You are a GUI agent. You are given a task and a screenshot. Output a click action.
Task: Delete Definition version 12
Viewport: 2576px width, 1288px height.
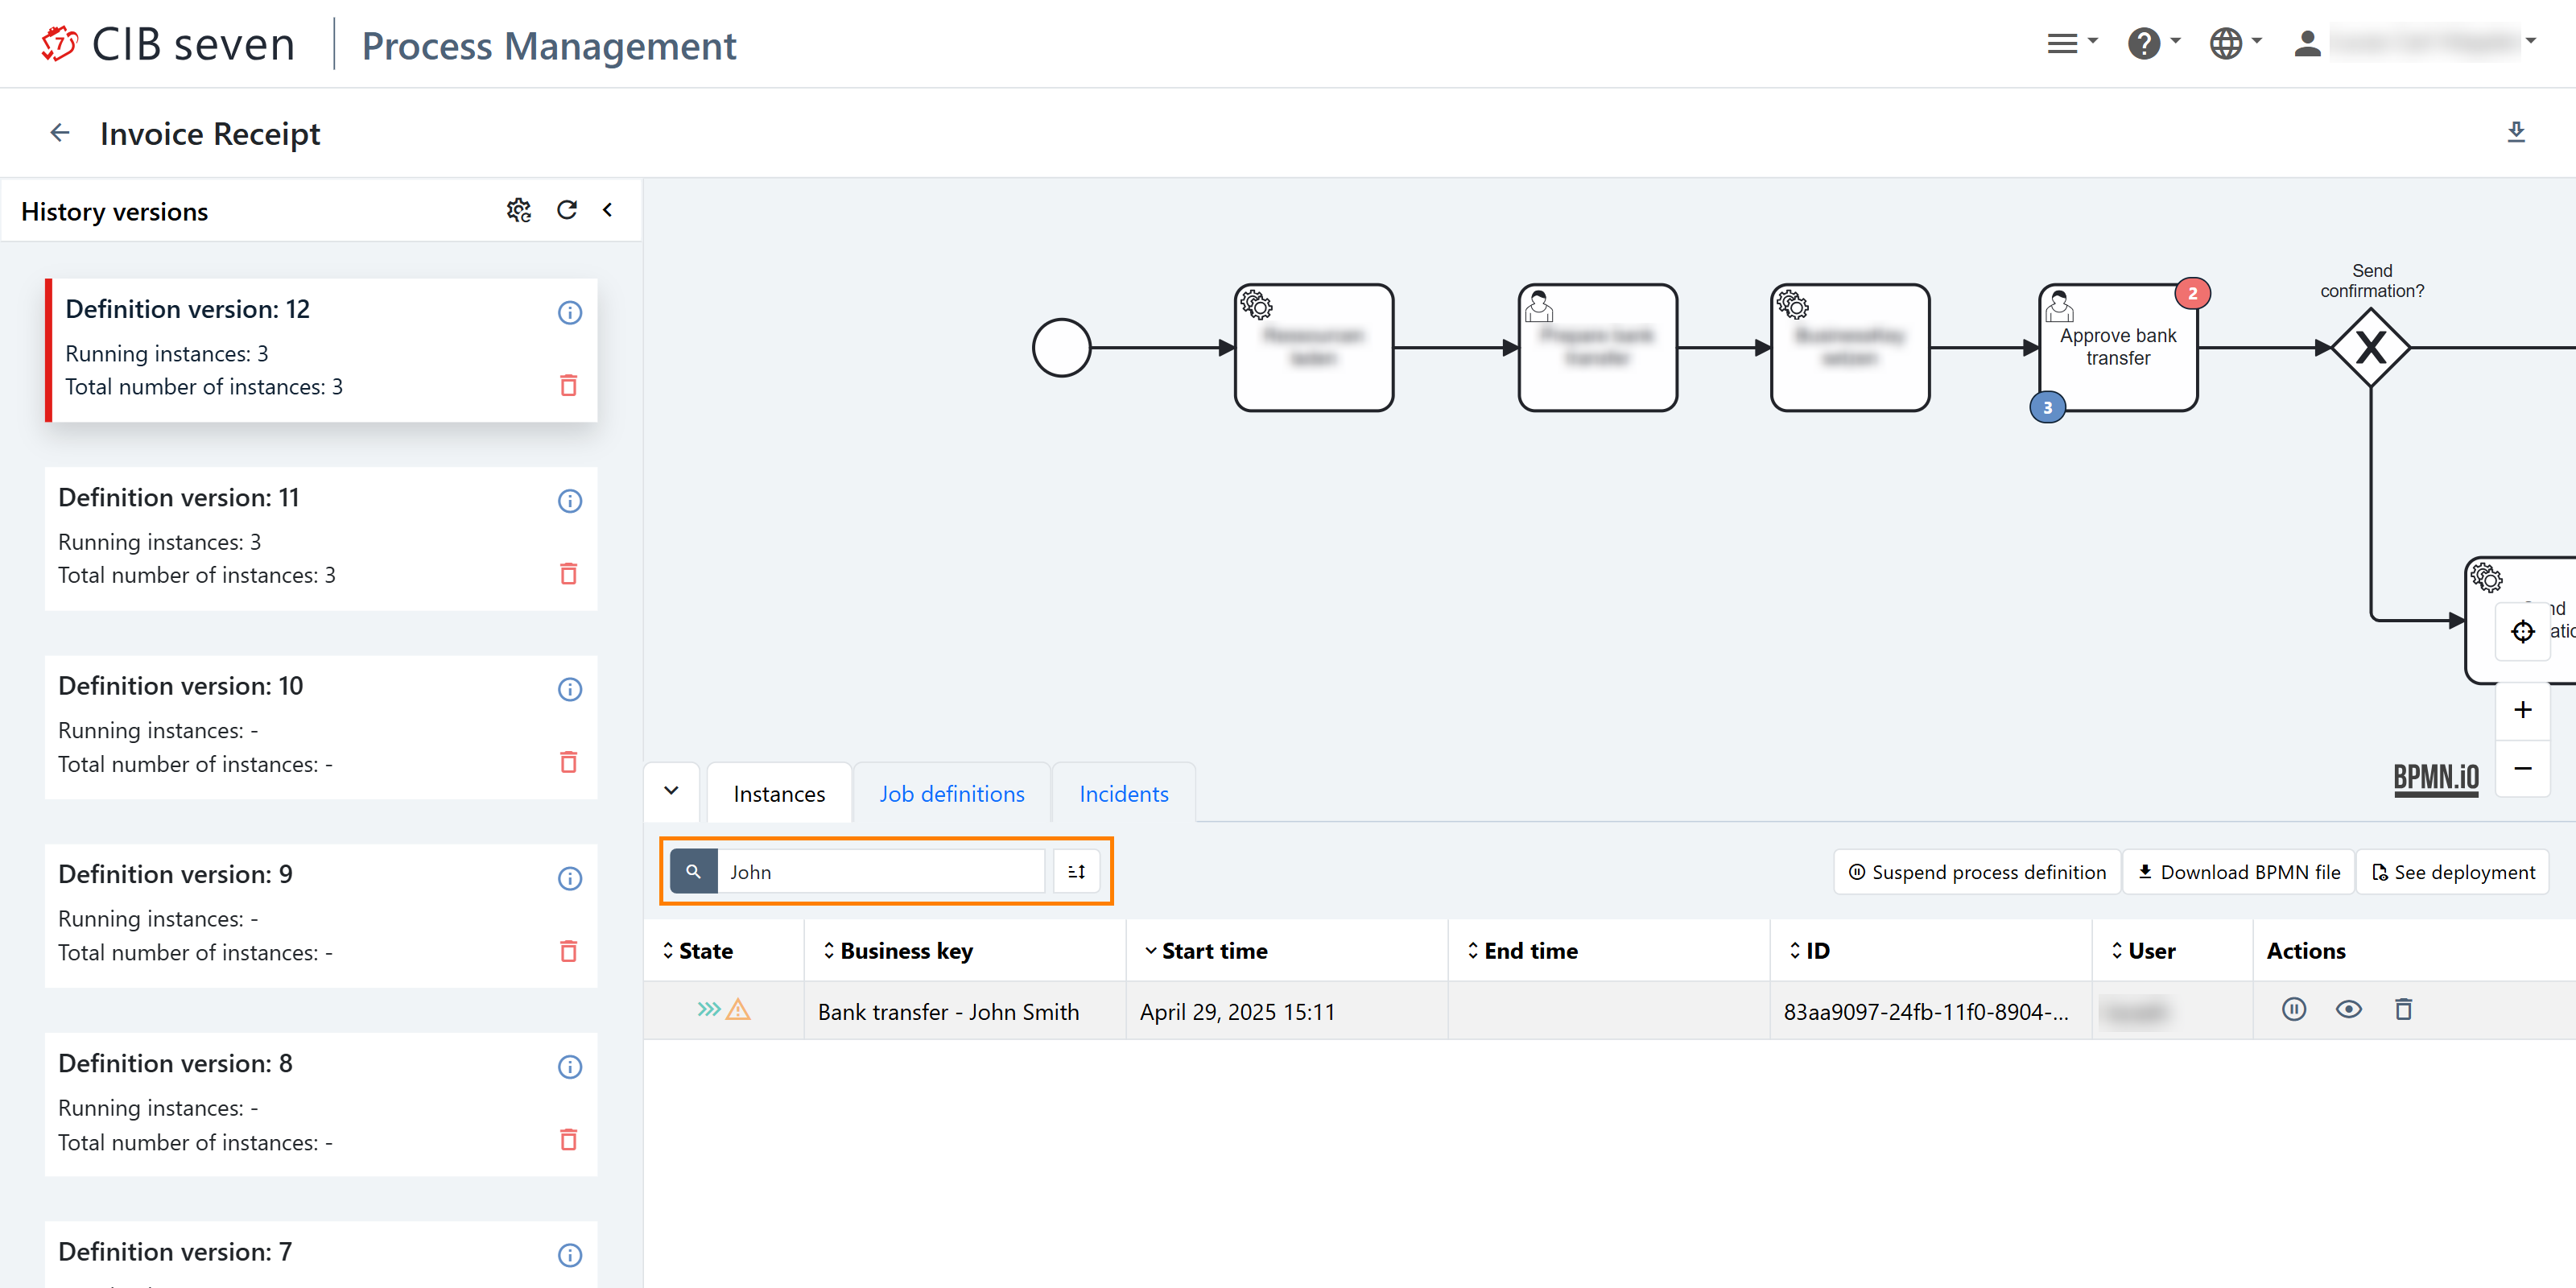pos(569,385)
